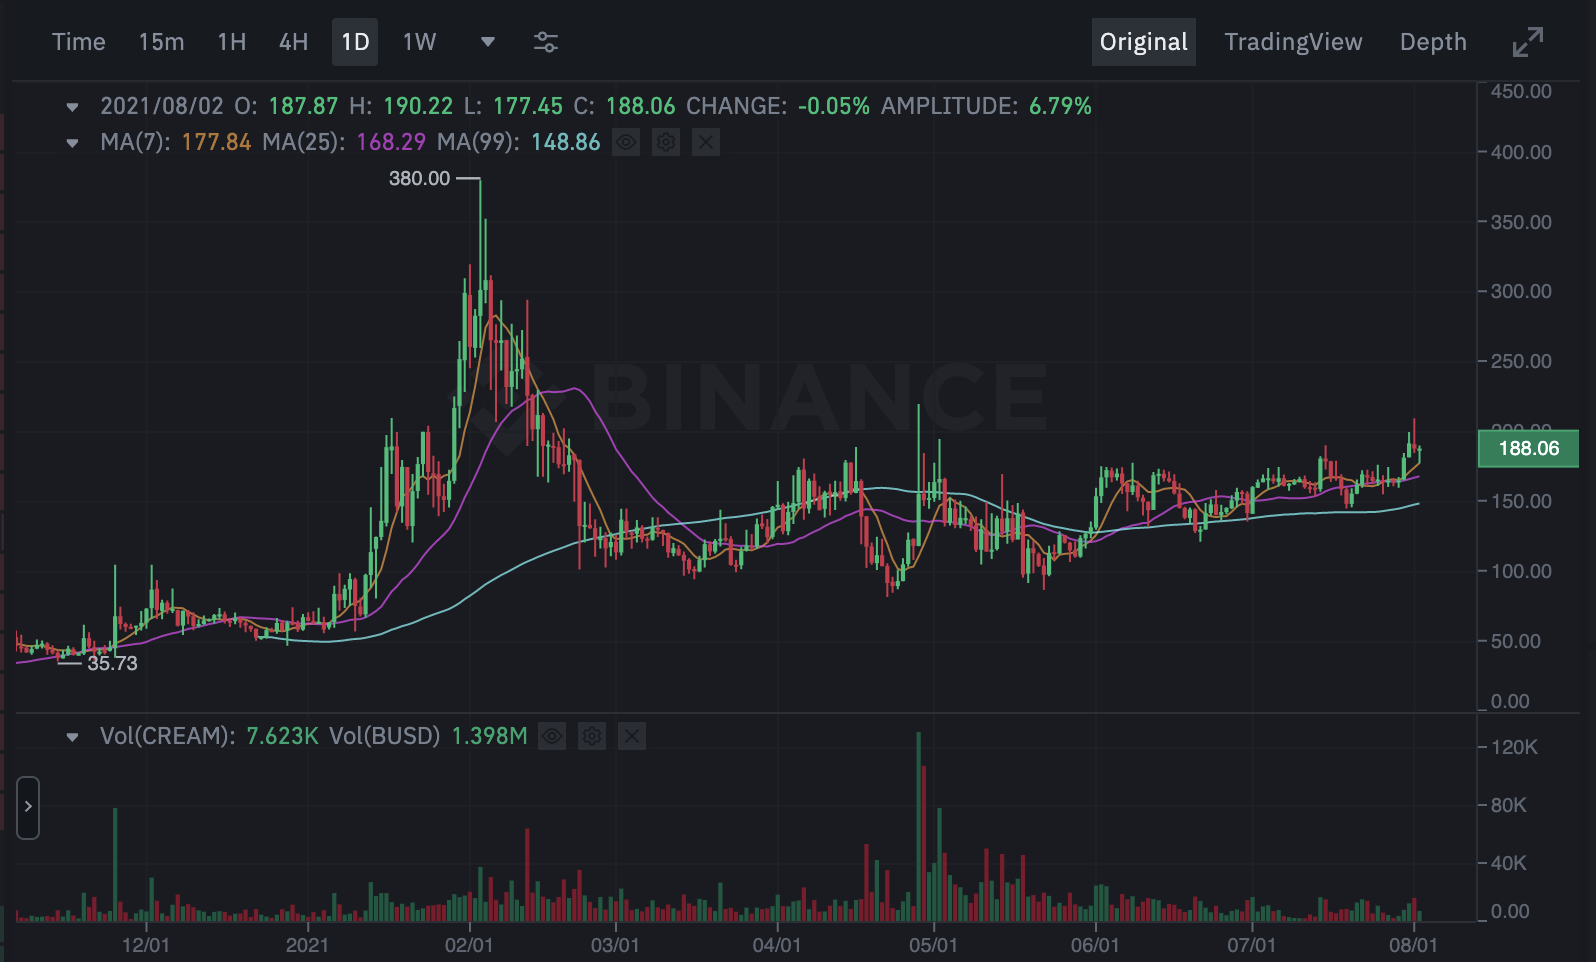Remove the MA indicator with X icon

706,142
